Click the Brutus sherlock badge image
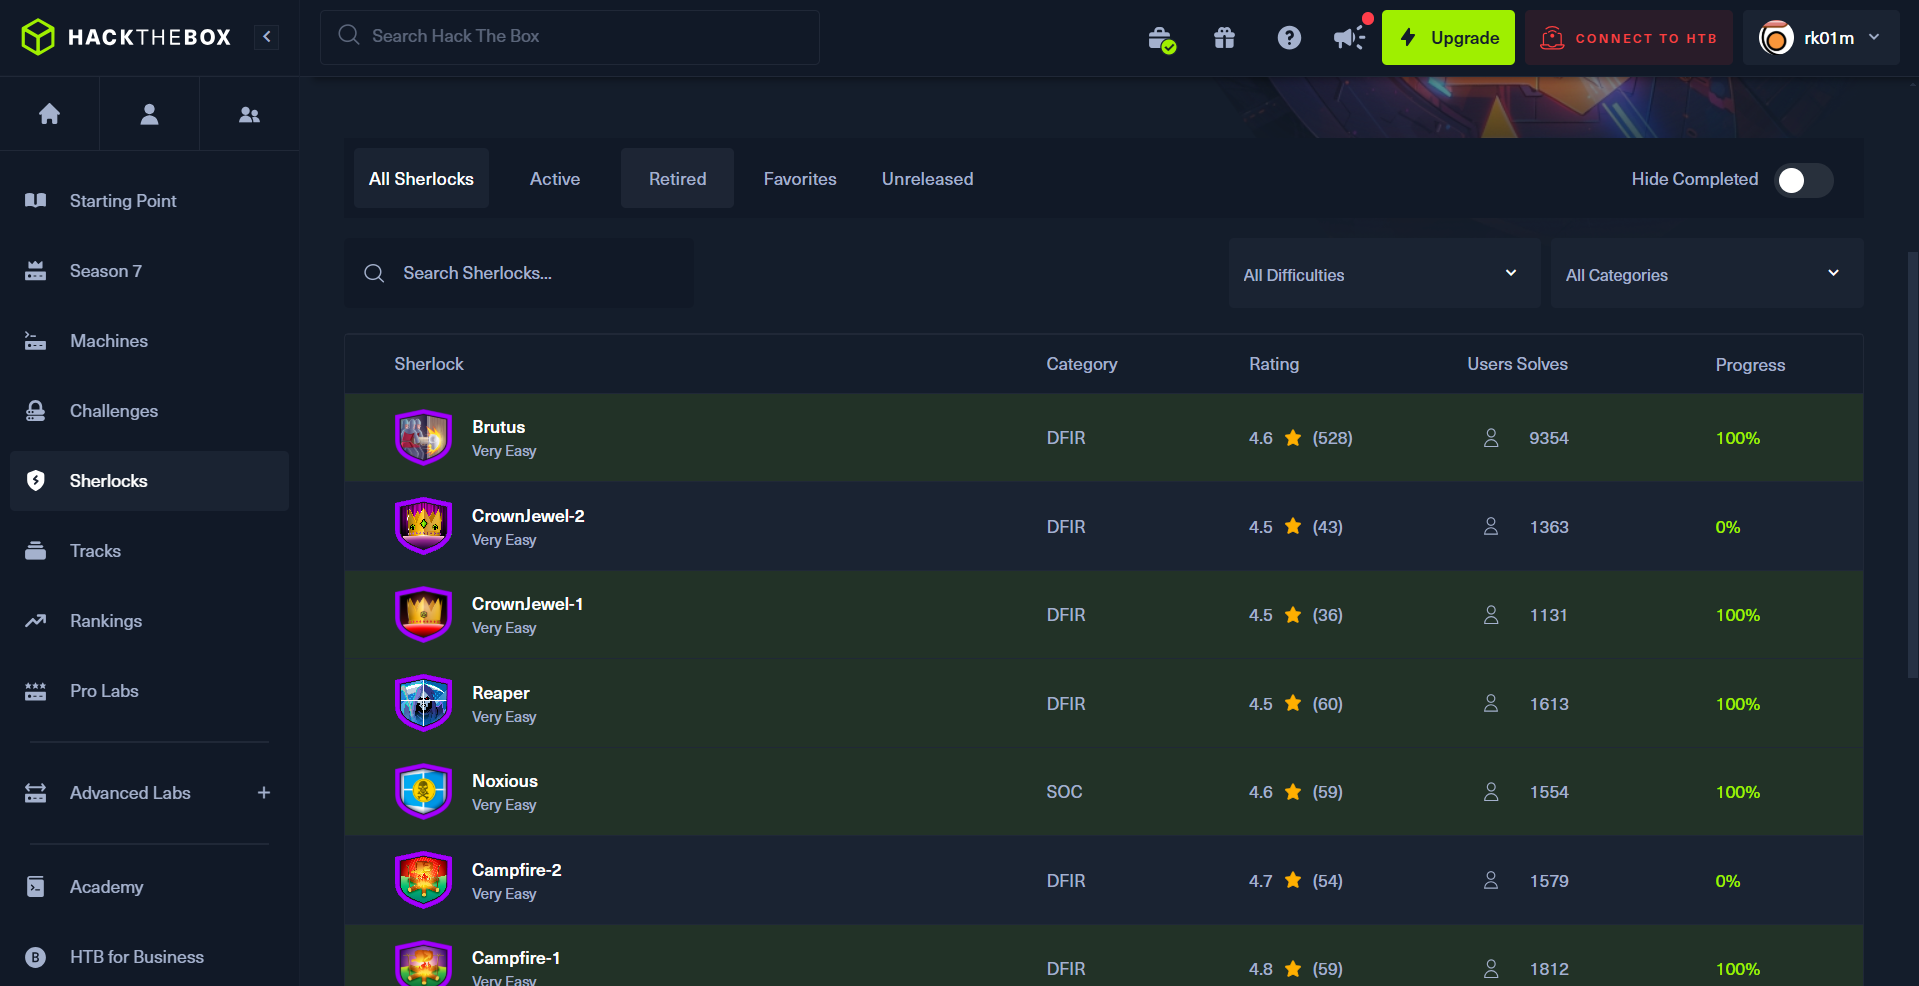The width and height of the screenshot is (1919, 986). (x=423, y=437)
